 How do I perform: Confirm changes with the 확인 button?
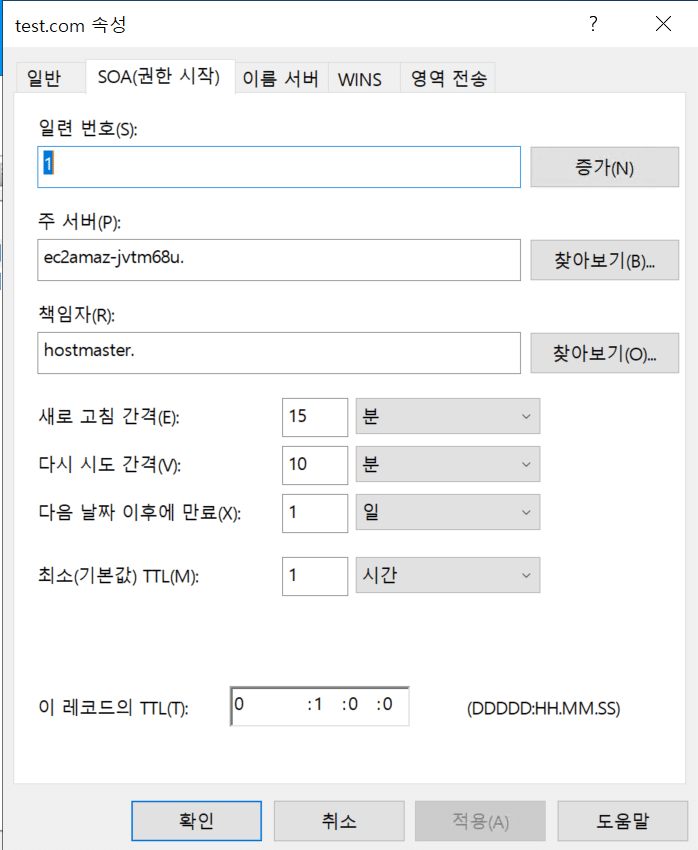tap(195, 819)
